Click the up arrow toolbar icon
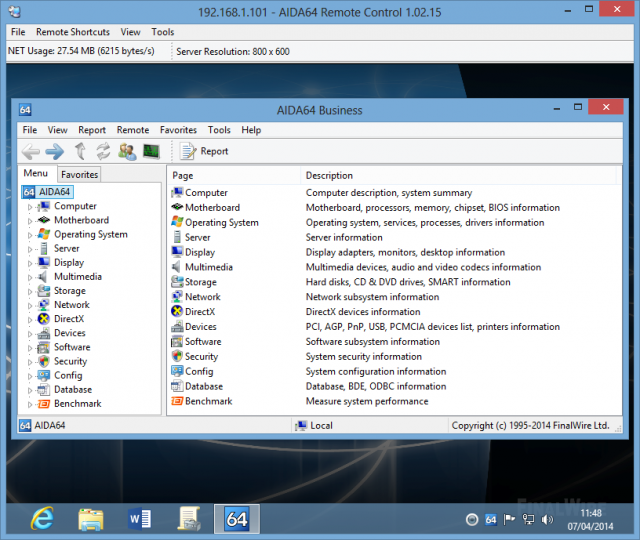640x540 pixels. 79,151
